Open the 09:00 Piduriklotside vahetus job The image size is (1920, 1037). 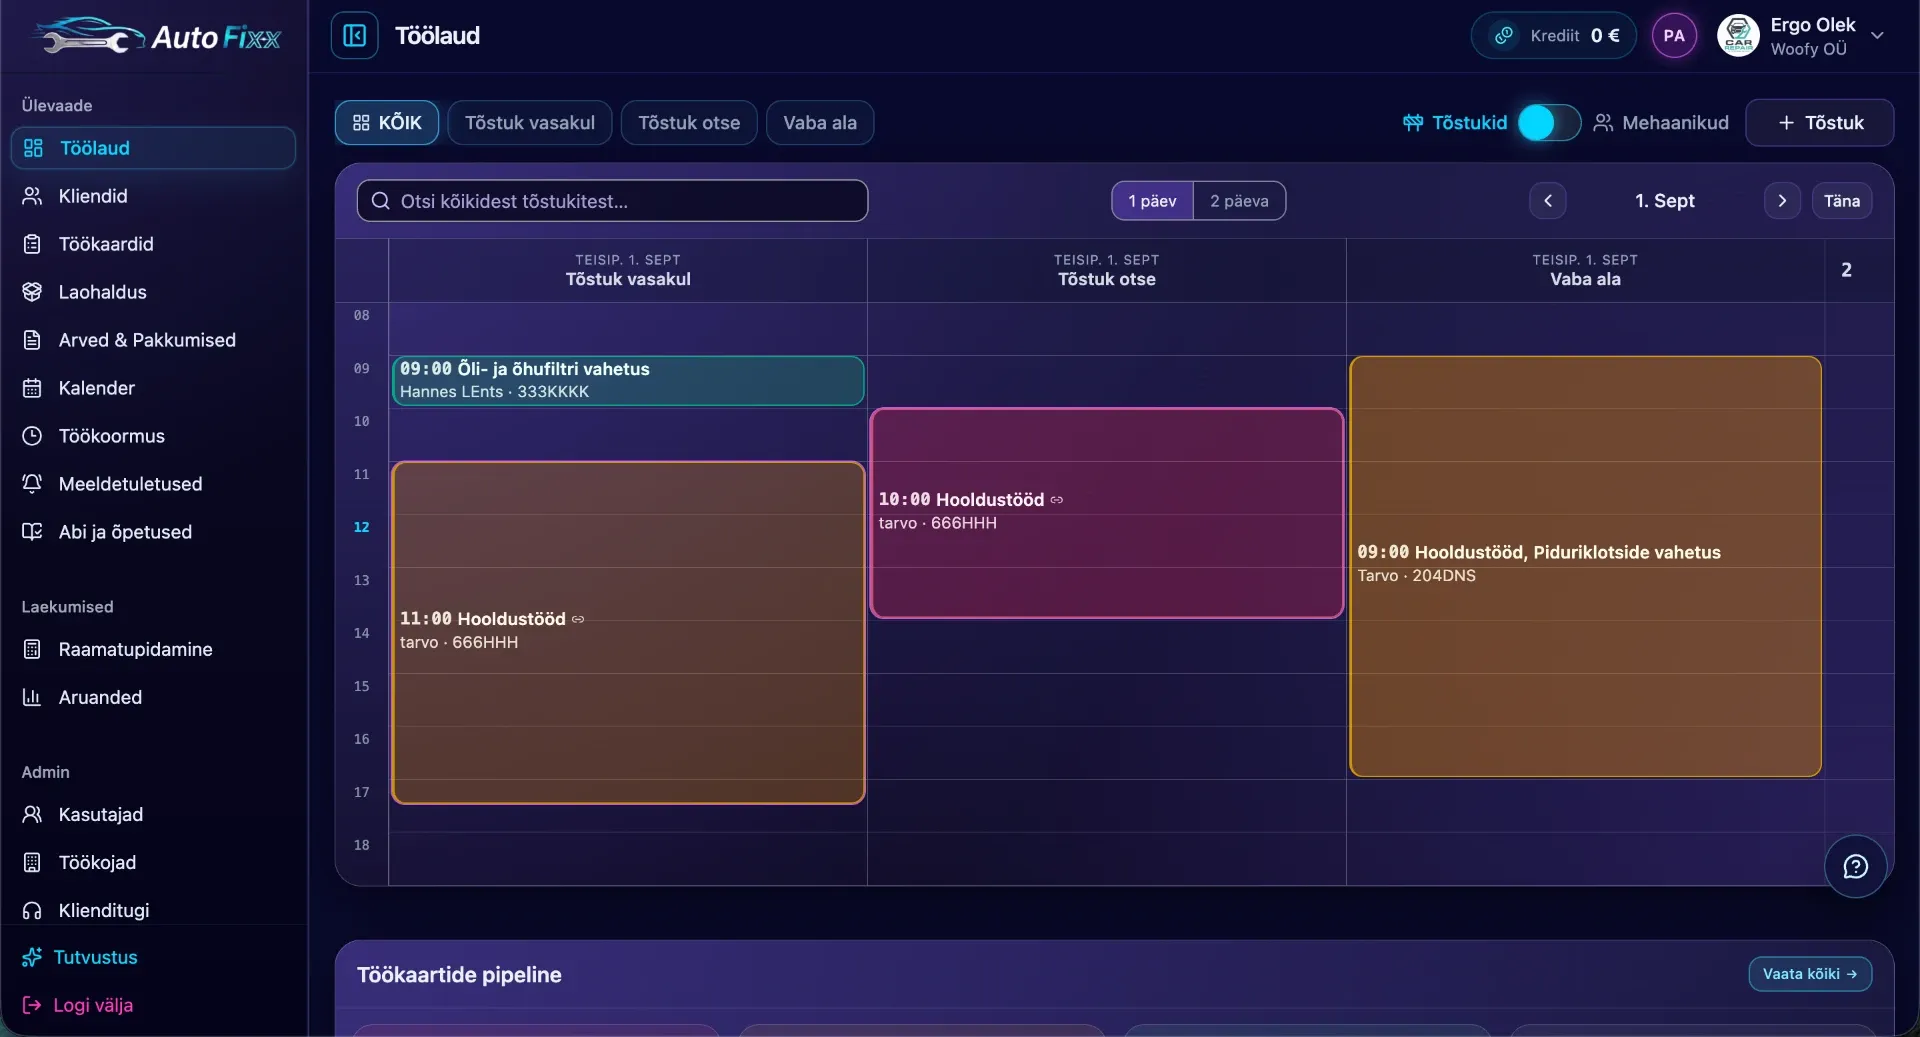(1585, 566)
